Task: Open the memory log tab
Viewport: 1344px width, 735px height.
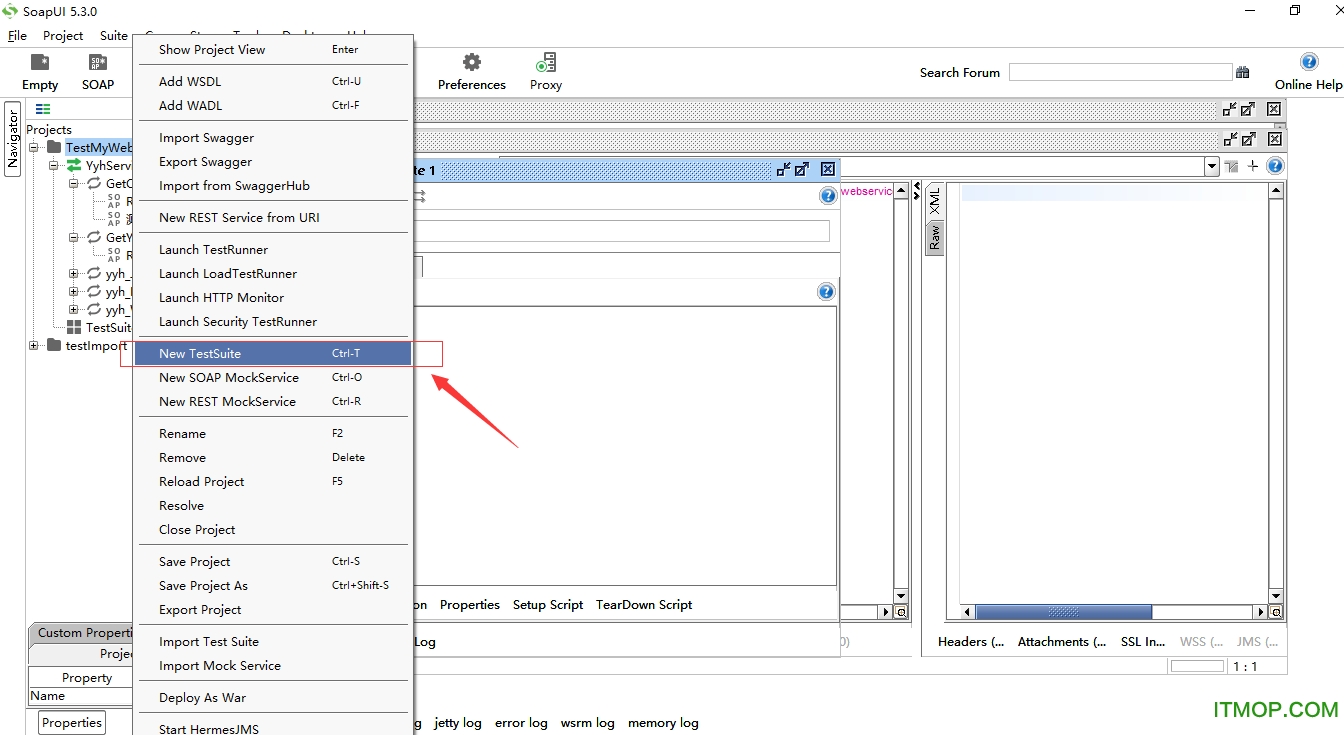Action: [x=663, y=722]
